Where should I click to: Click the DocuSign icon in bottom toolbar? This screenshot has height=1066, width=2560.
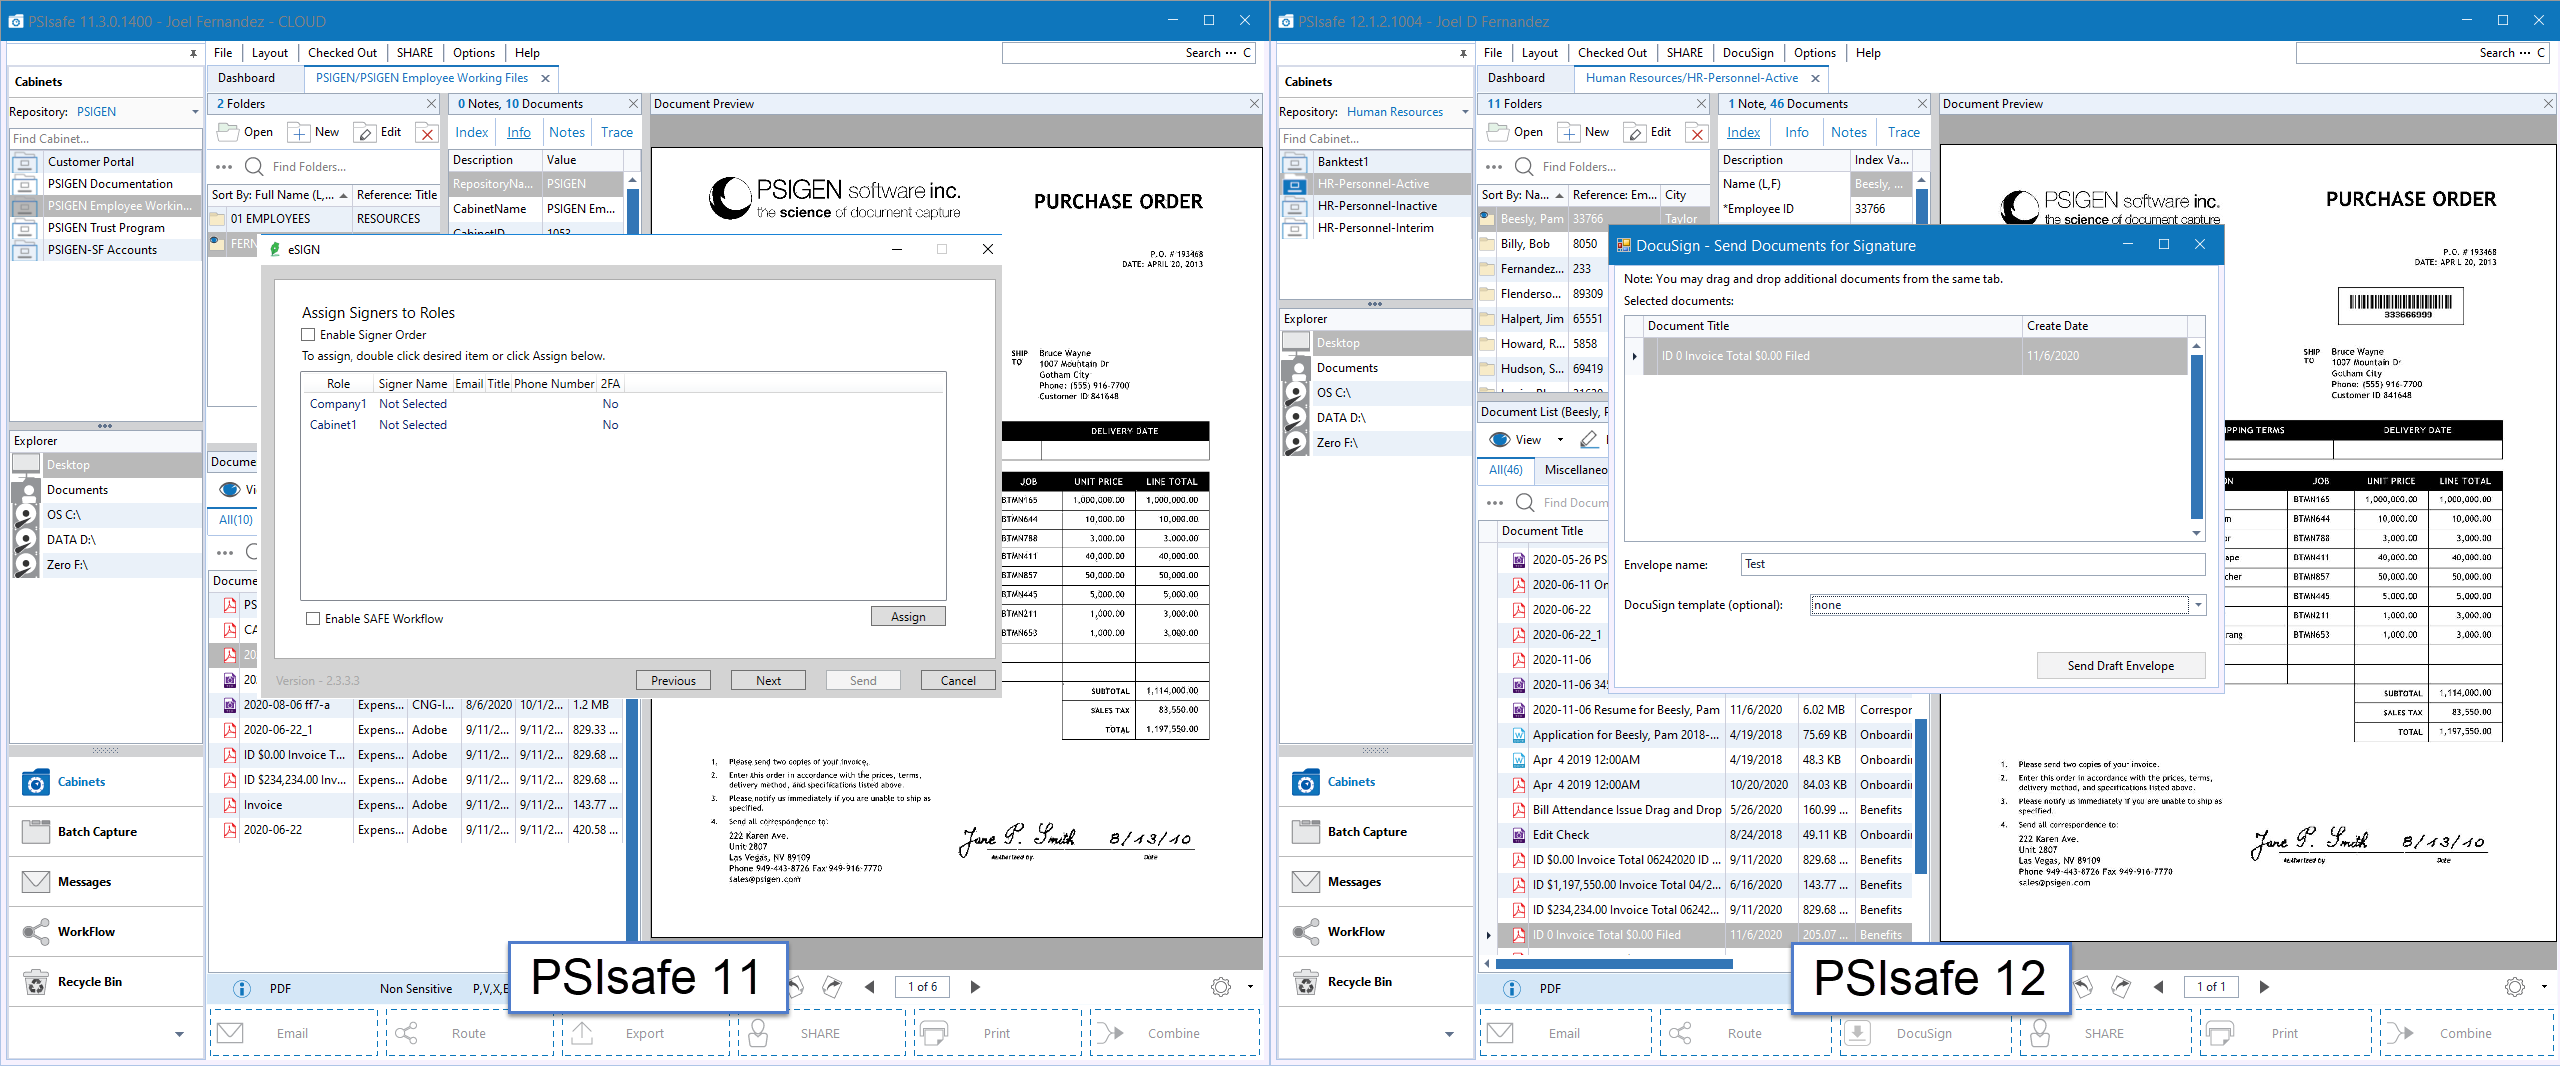[x=1857, y=1033]
